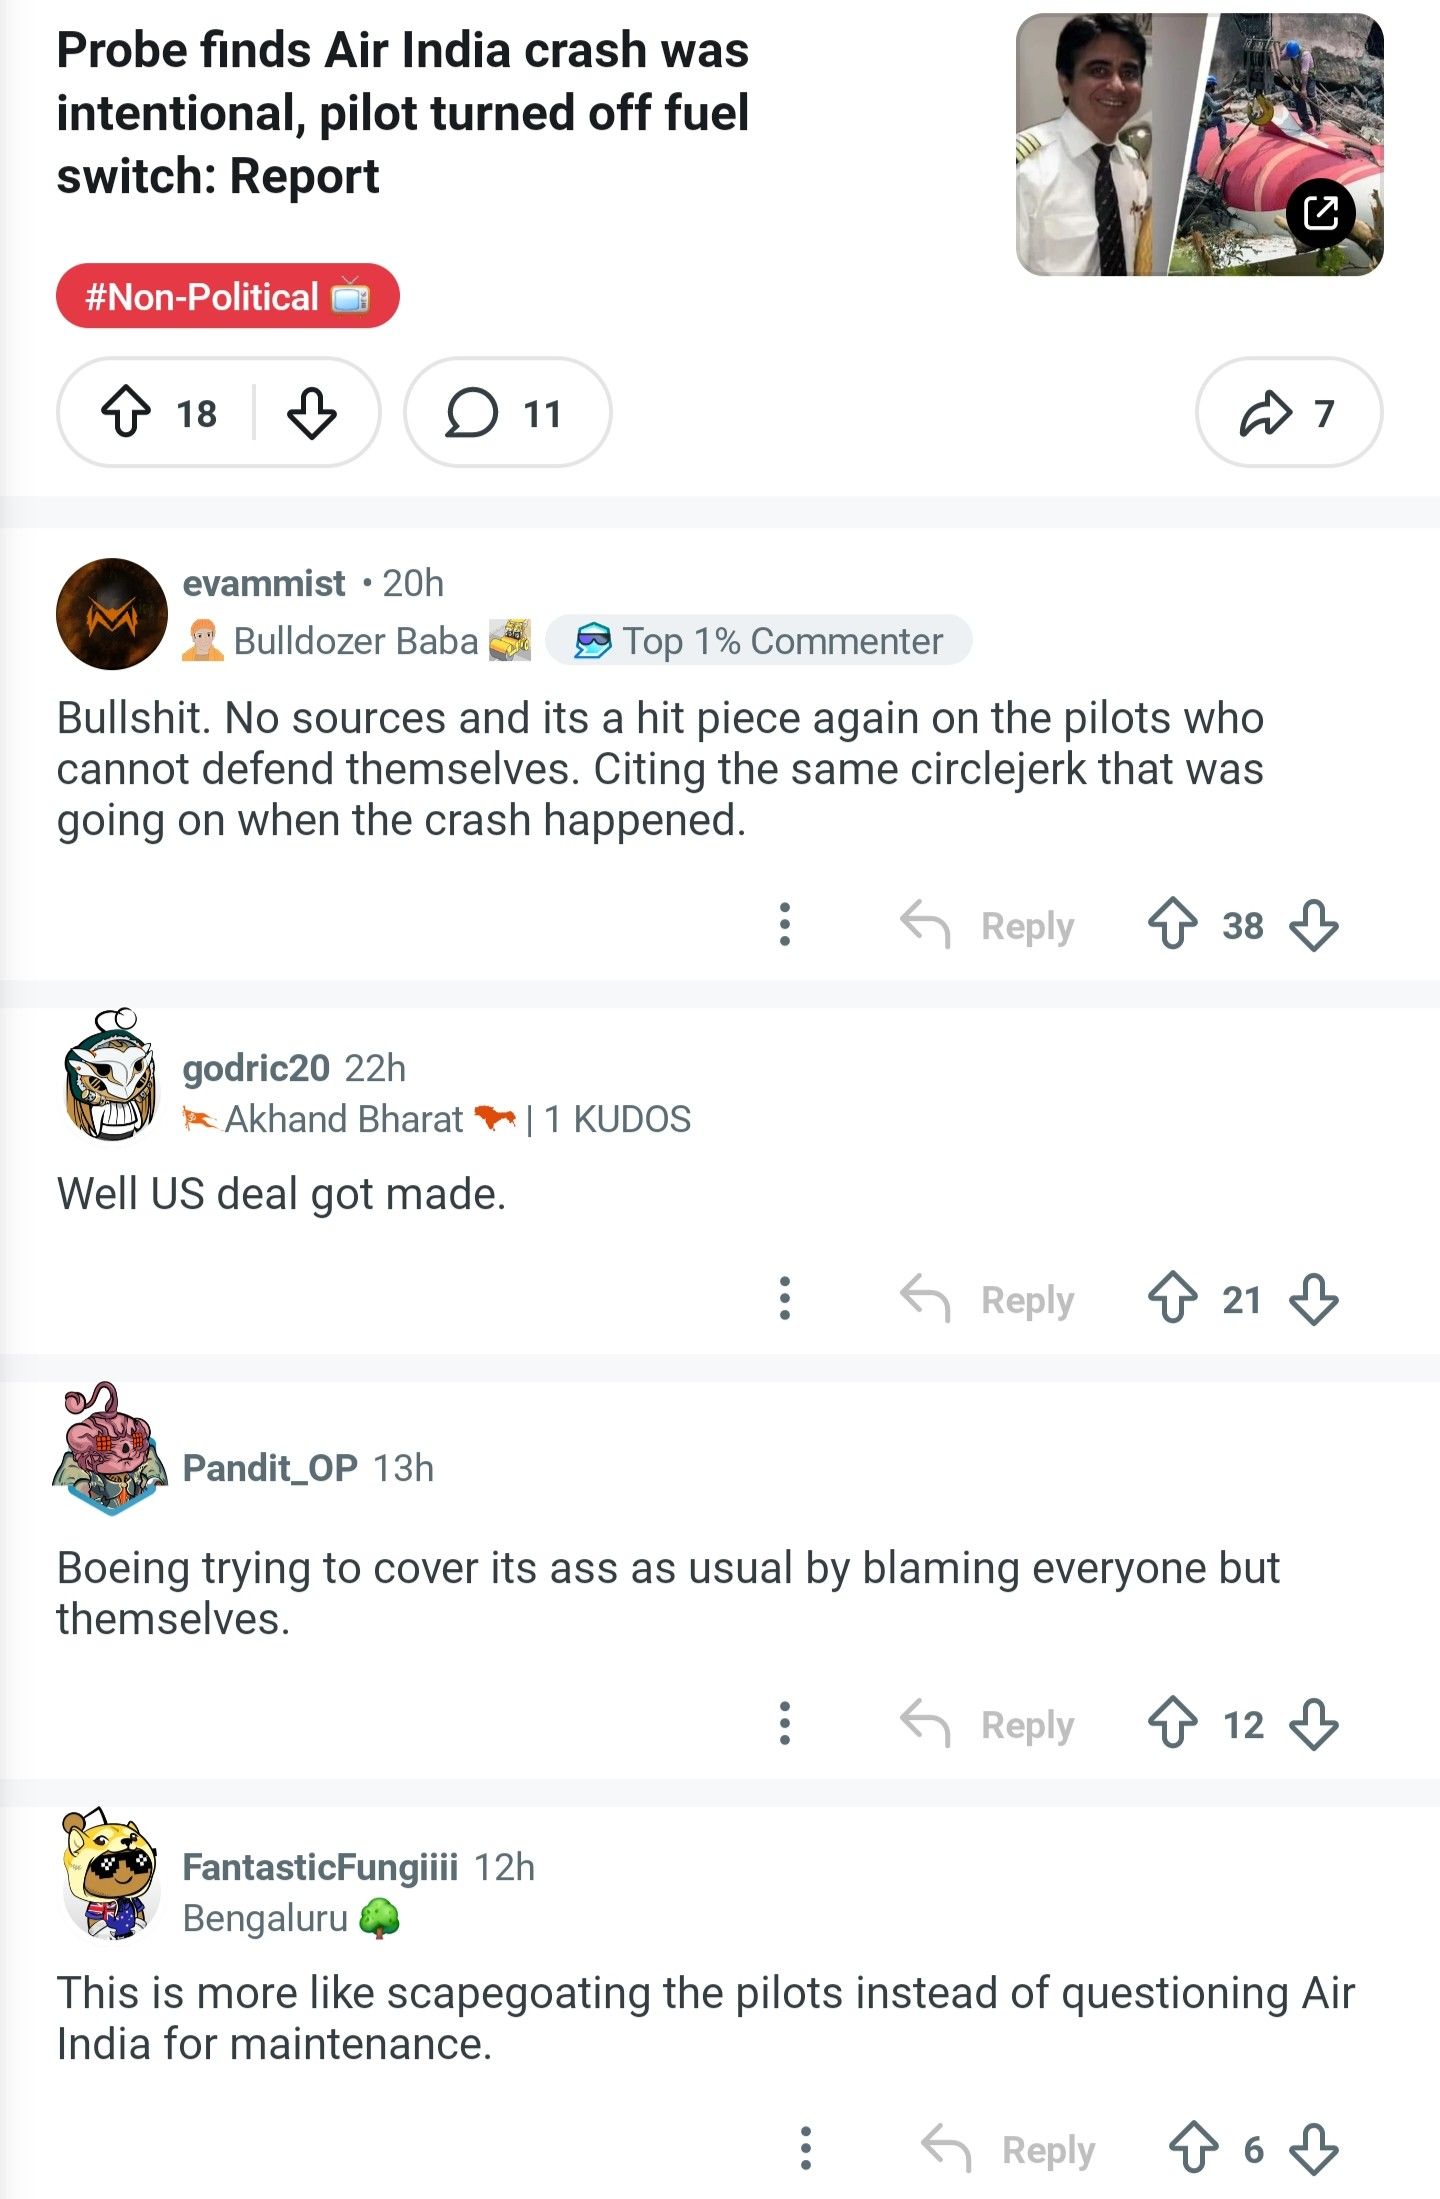
Task: Upvote godric20's US deal comment
Action: 1172,1298
